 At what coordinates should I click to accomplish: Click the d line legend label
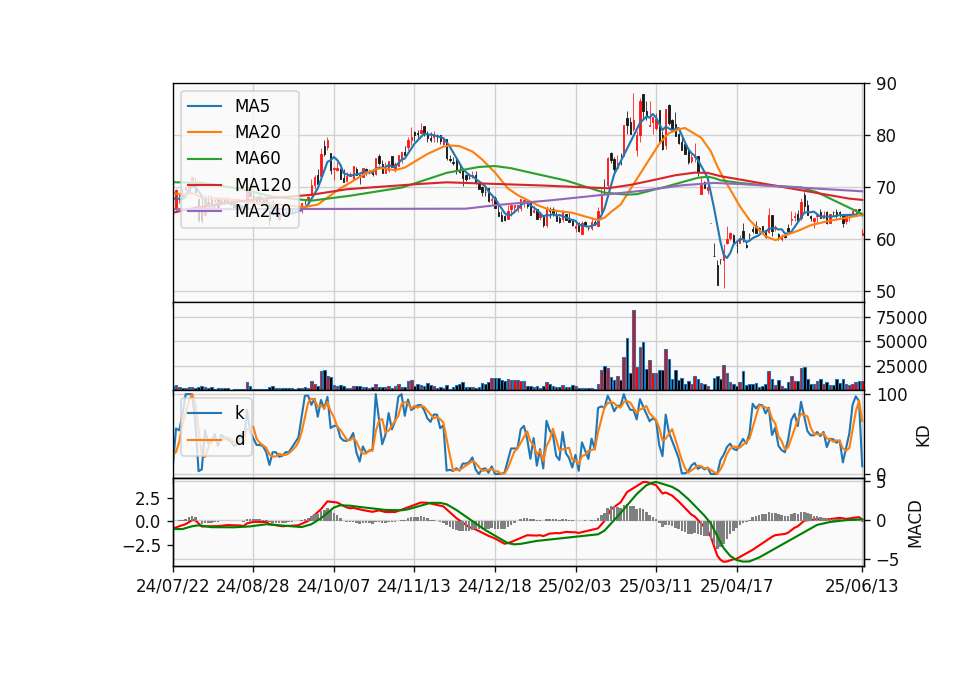239,439
